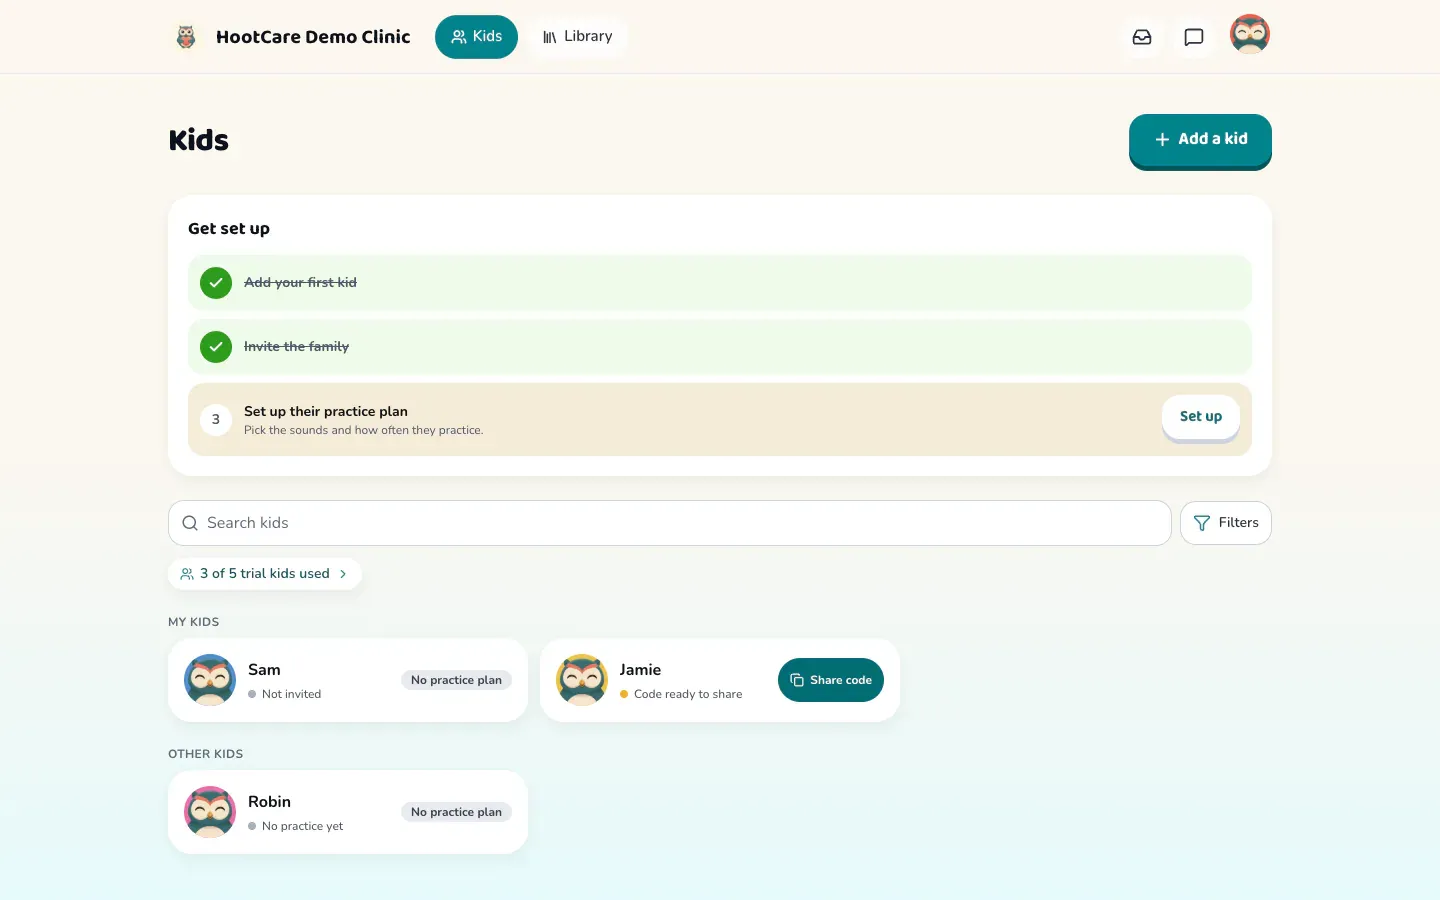Click Jamie's owl avatar
Image resolution: width=1440 pixels, height=900 pixels.
point(582,680)
